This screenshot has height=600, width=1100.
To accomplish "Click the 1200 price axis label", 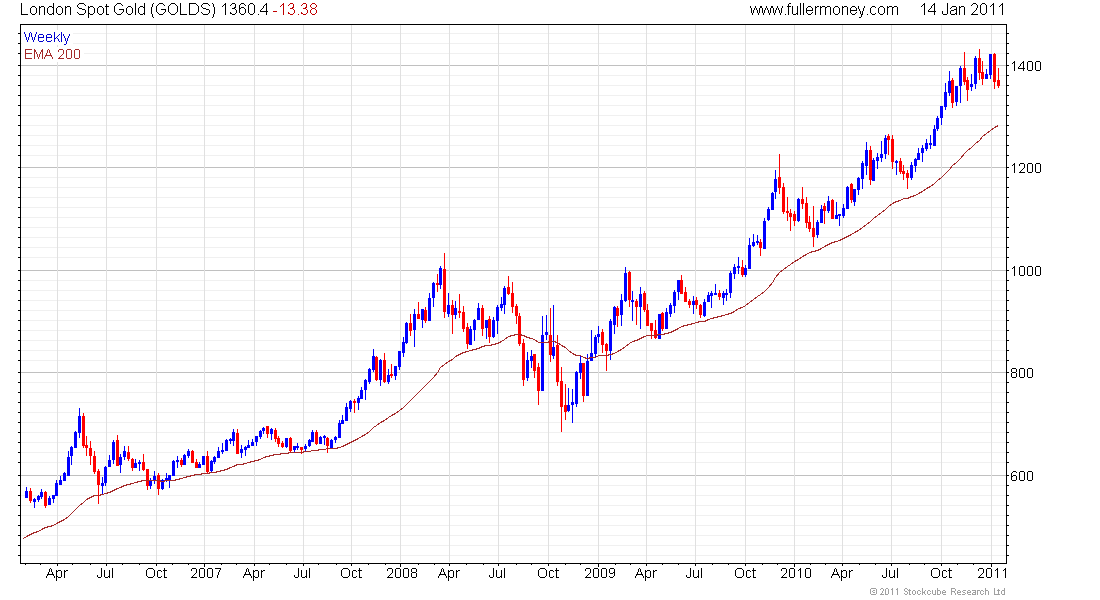I will (x=1026, y=168).
